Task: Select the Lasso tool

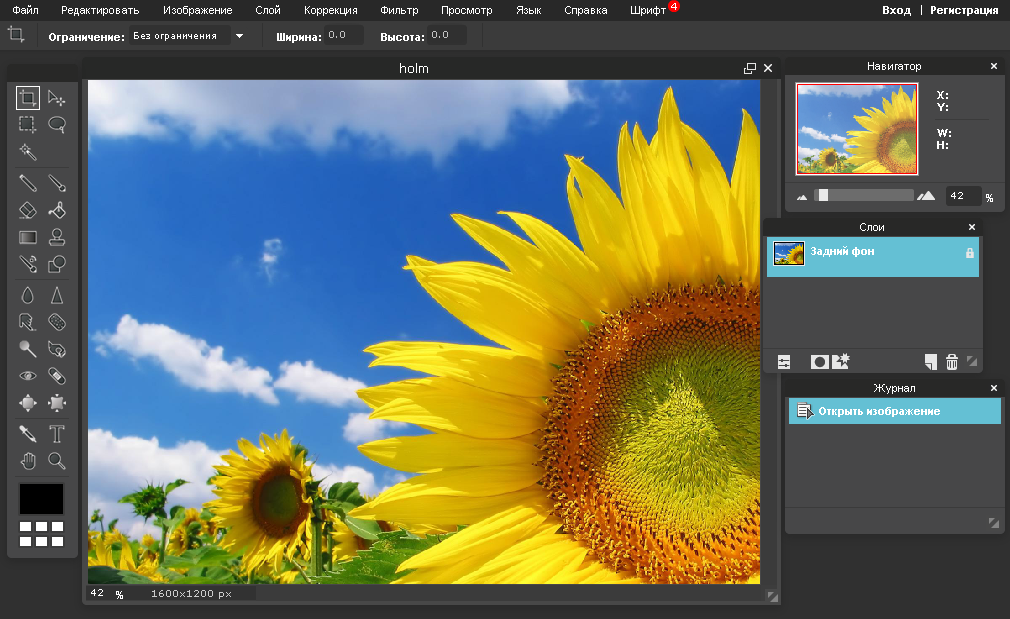Action: 57,125
